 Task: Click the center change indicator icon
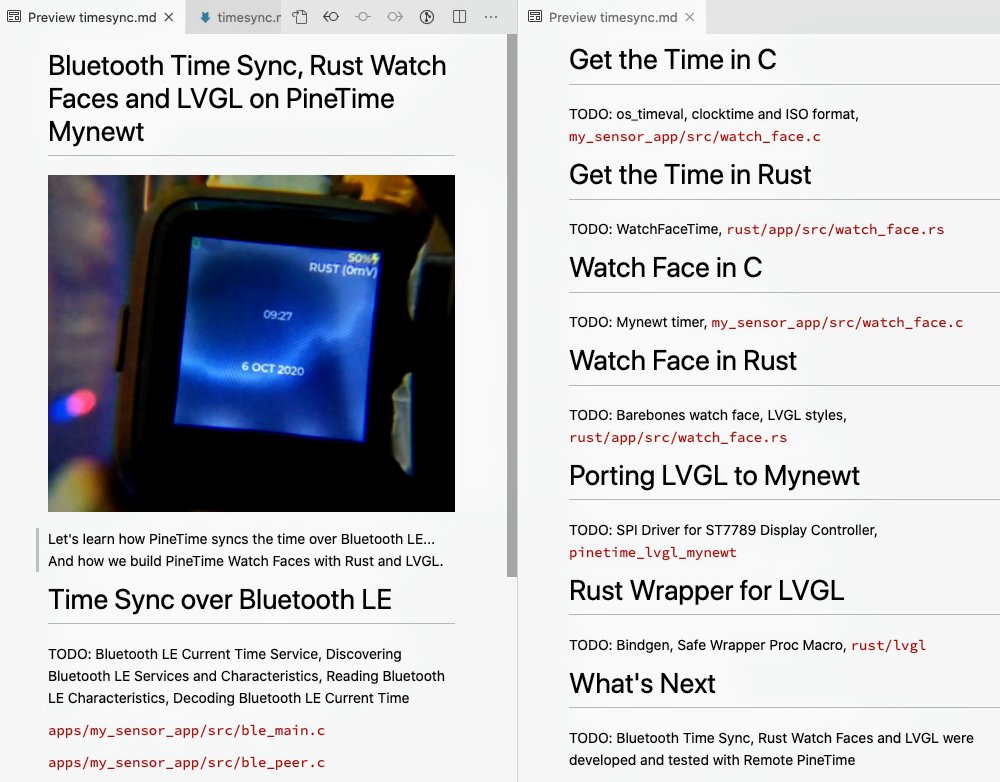[x=363, y=17]
